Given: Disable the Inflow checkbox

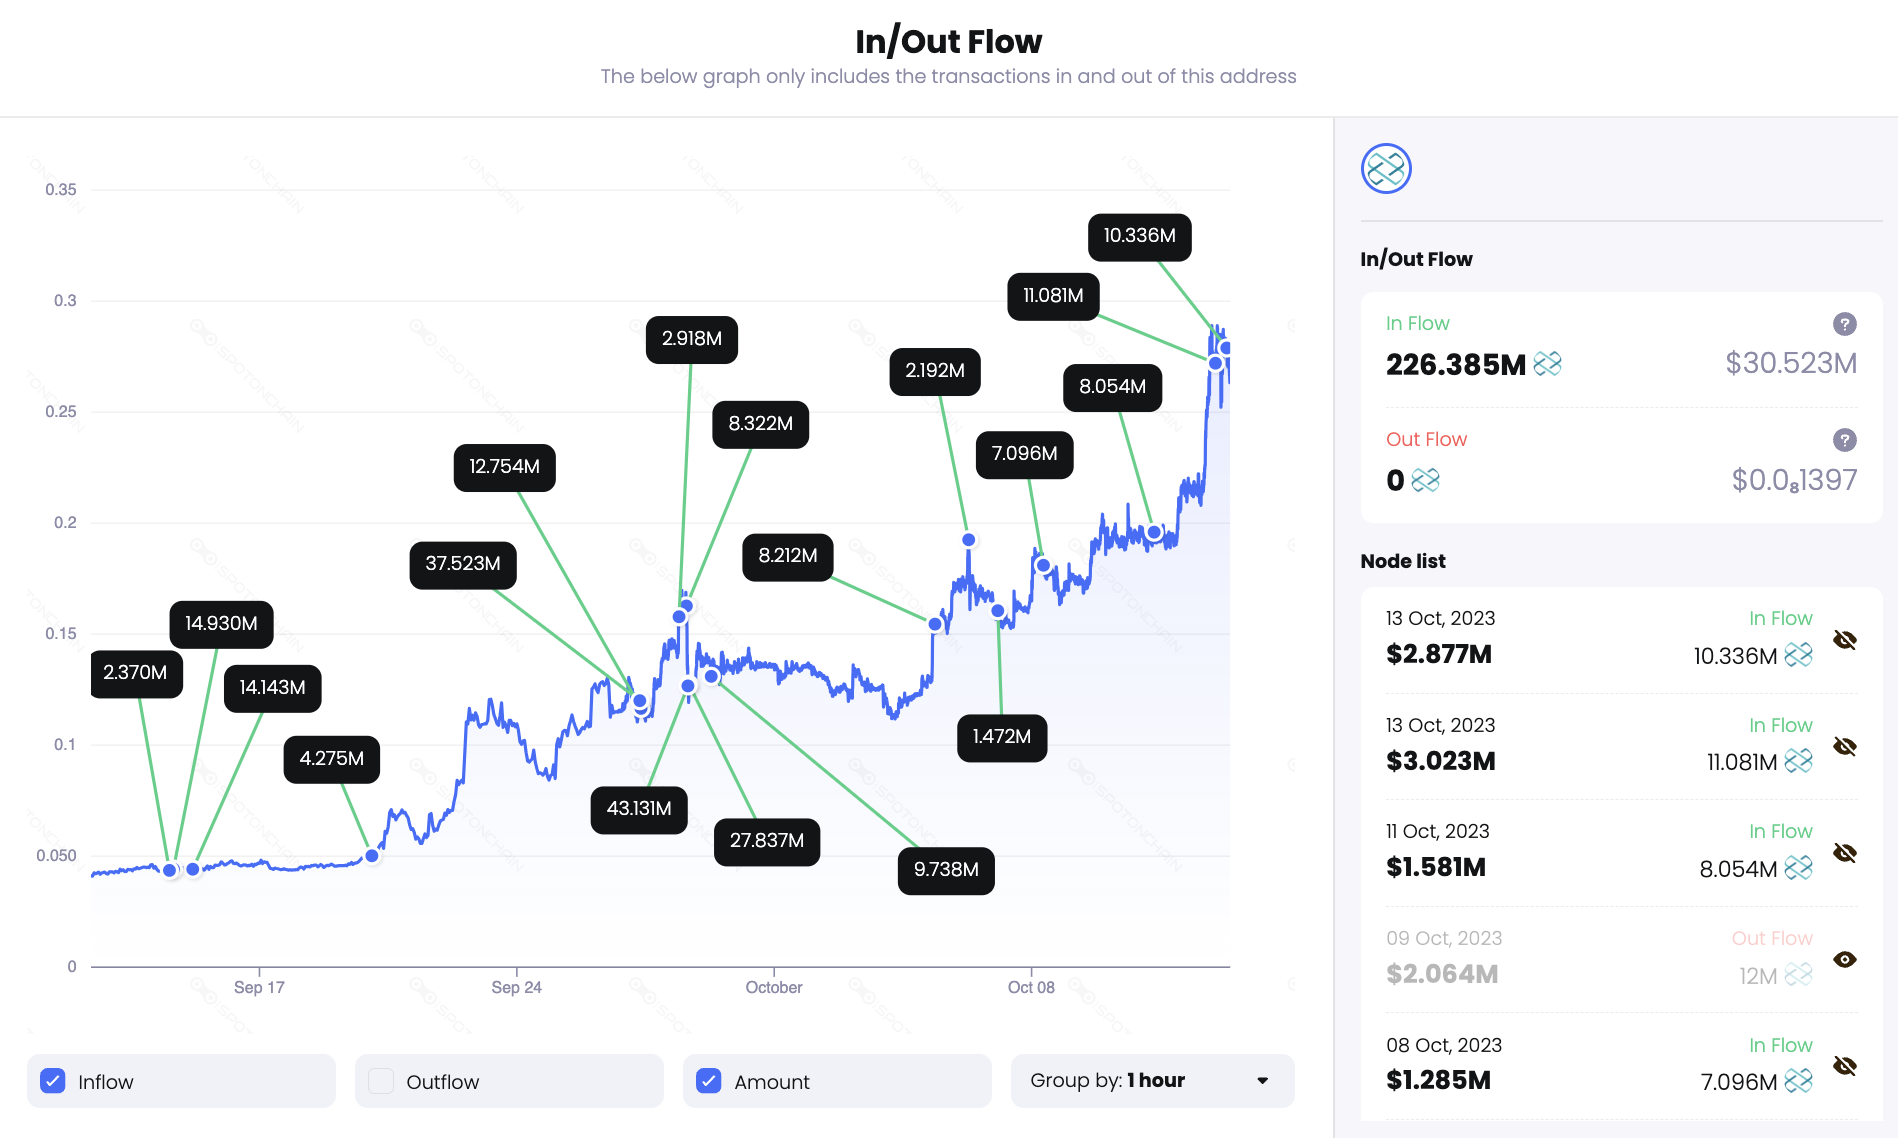Looking at the screenshot, I should coord(52,1081).
